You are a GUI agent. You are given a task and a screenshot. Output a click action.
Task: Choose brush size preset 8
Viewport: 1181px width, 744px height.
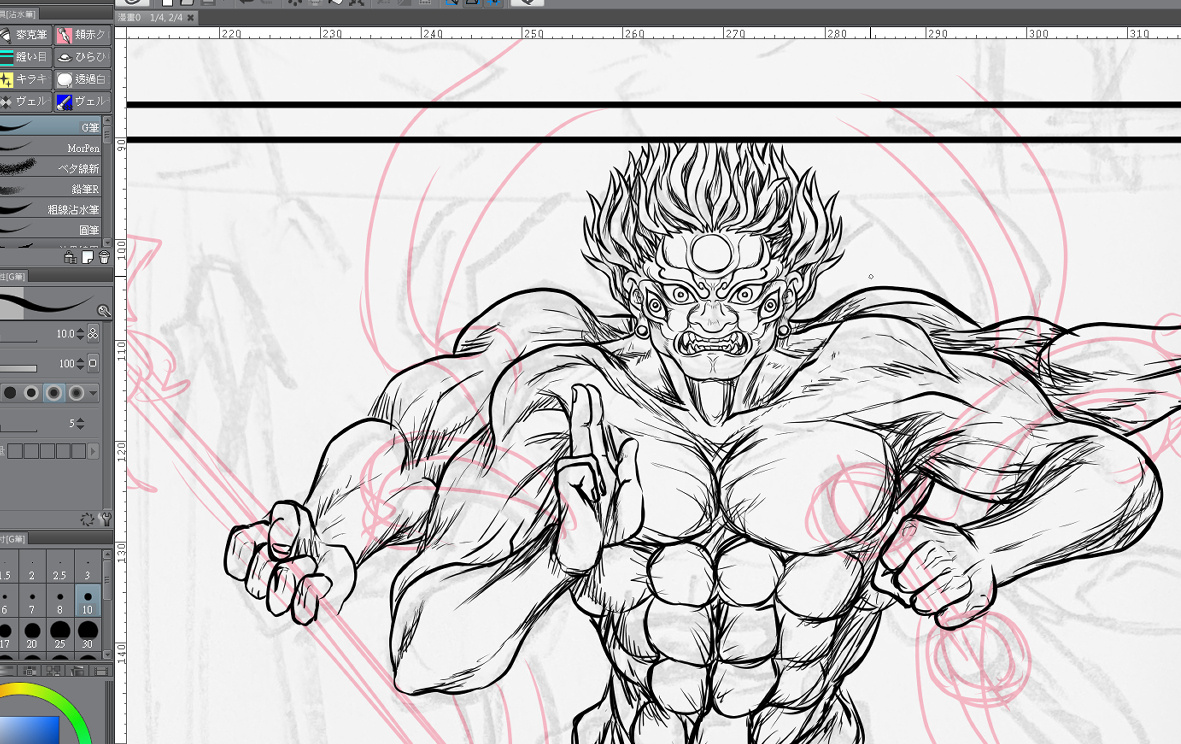60,602
